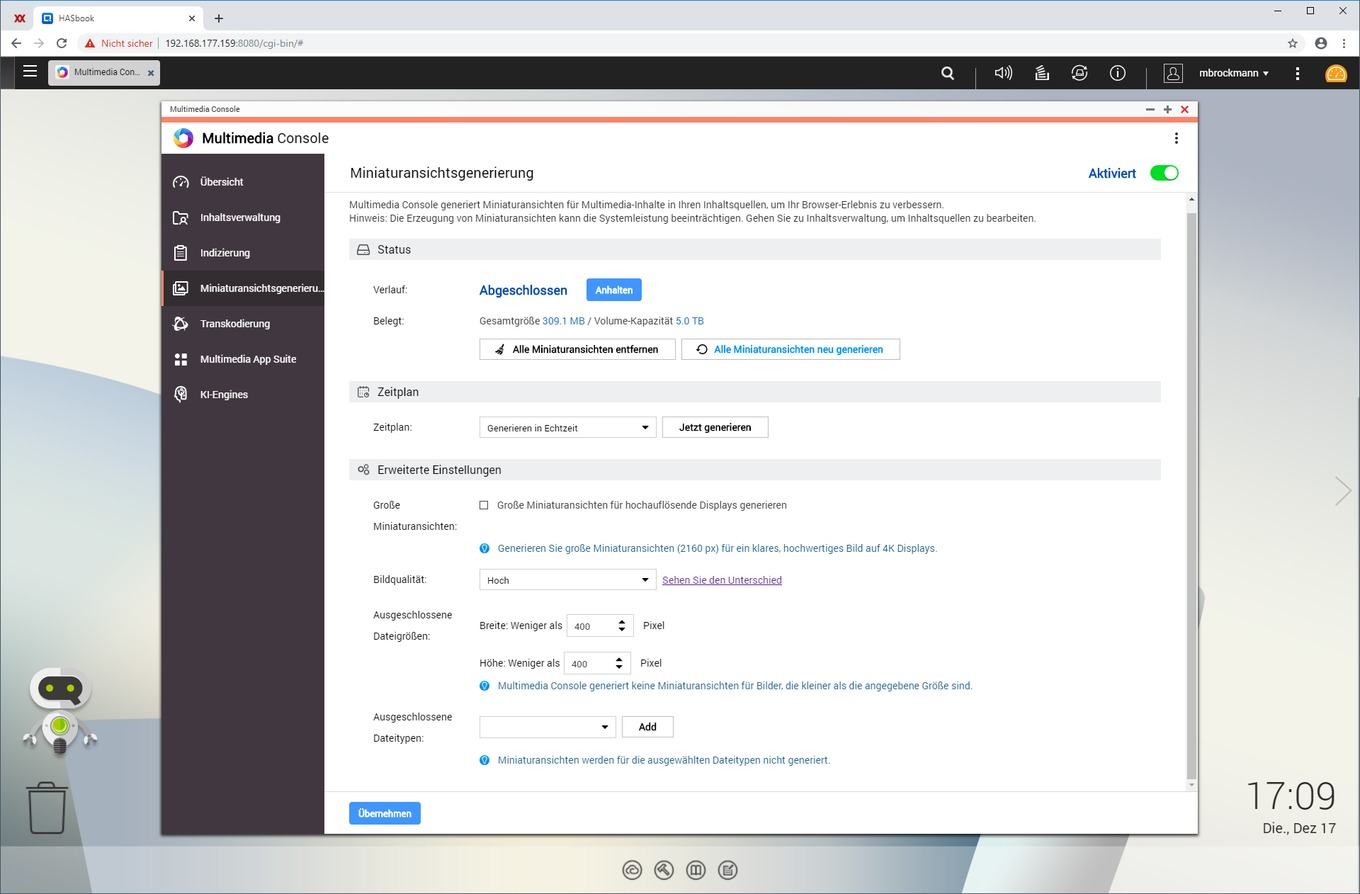Screen dimensions: 1360x894
Task: Click the Anhalten button
Action: (x=614, y=290)
